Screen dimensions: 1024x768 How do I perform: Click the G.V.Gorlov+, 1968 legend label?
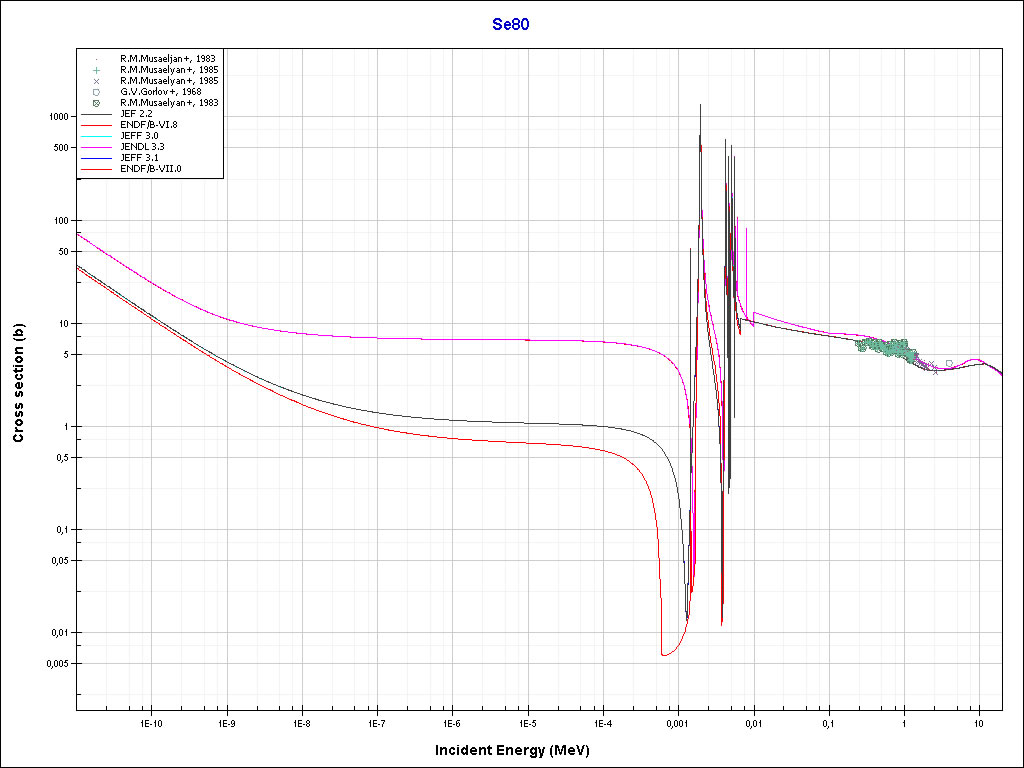tap(160, 92)
